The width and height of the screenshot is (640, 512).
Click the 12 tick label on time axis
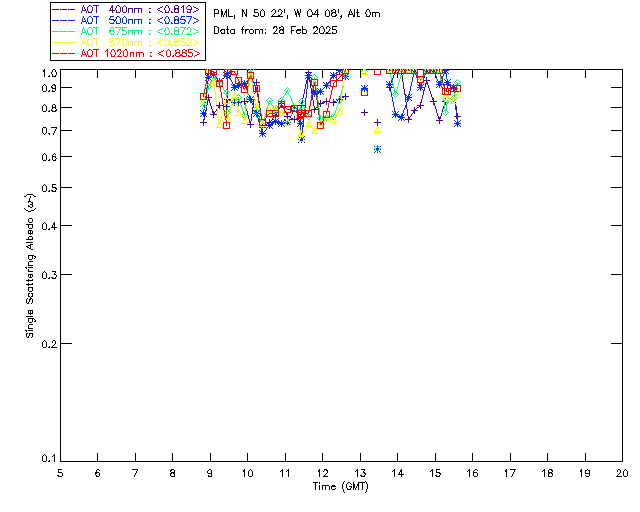322,472
